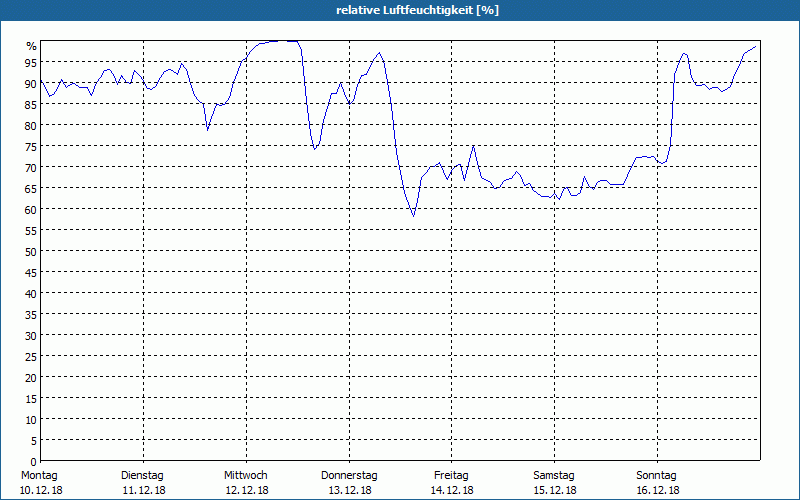Click the flat humidity peak on Mittwoch
The height and width of the screenshot is (500, 800).
(278, 41)
